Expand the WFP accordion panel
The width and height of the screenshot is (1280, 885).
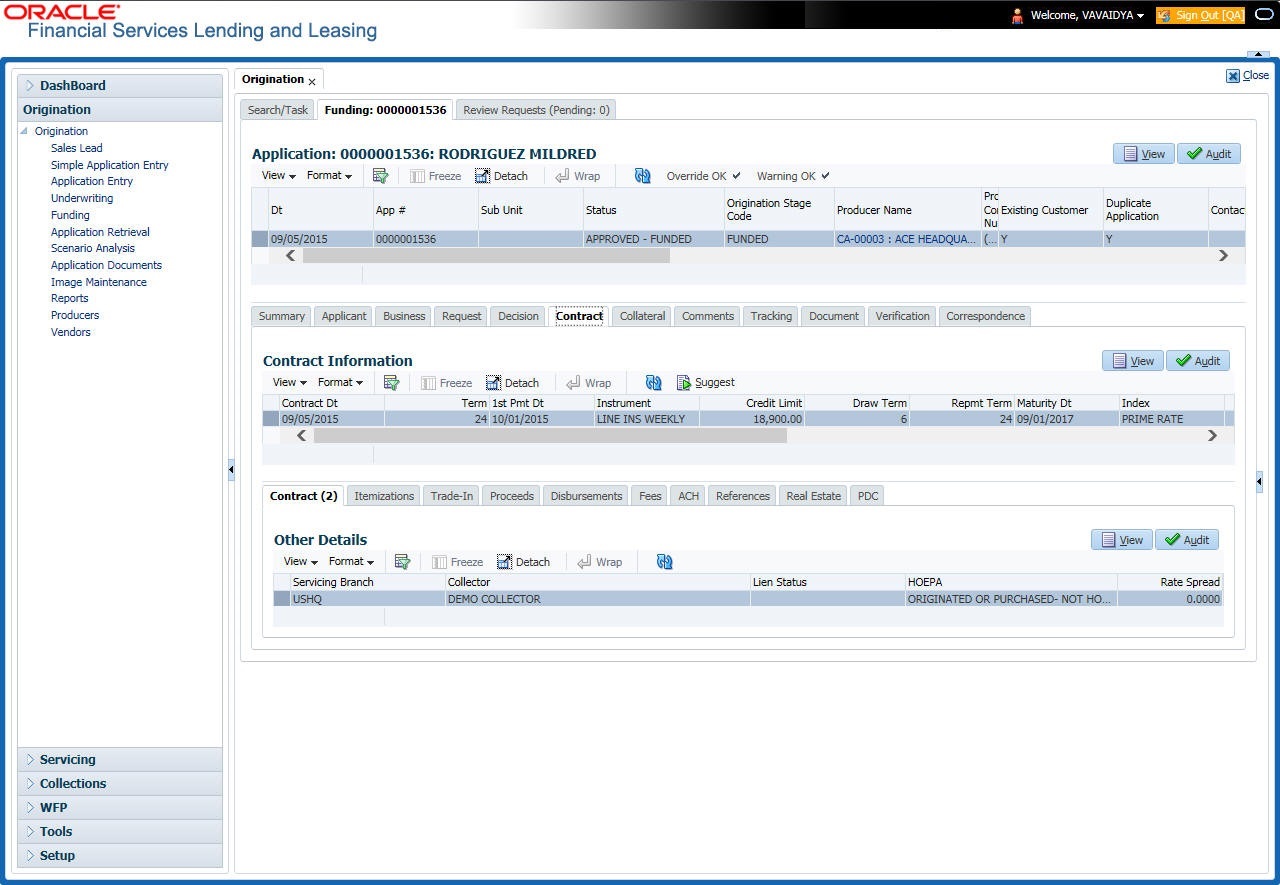(120, 808)
